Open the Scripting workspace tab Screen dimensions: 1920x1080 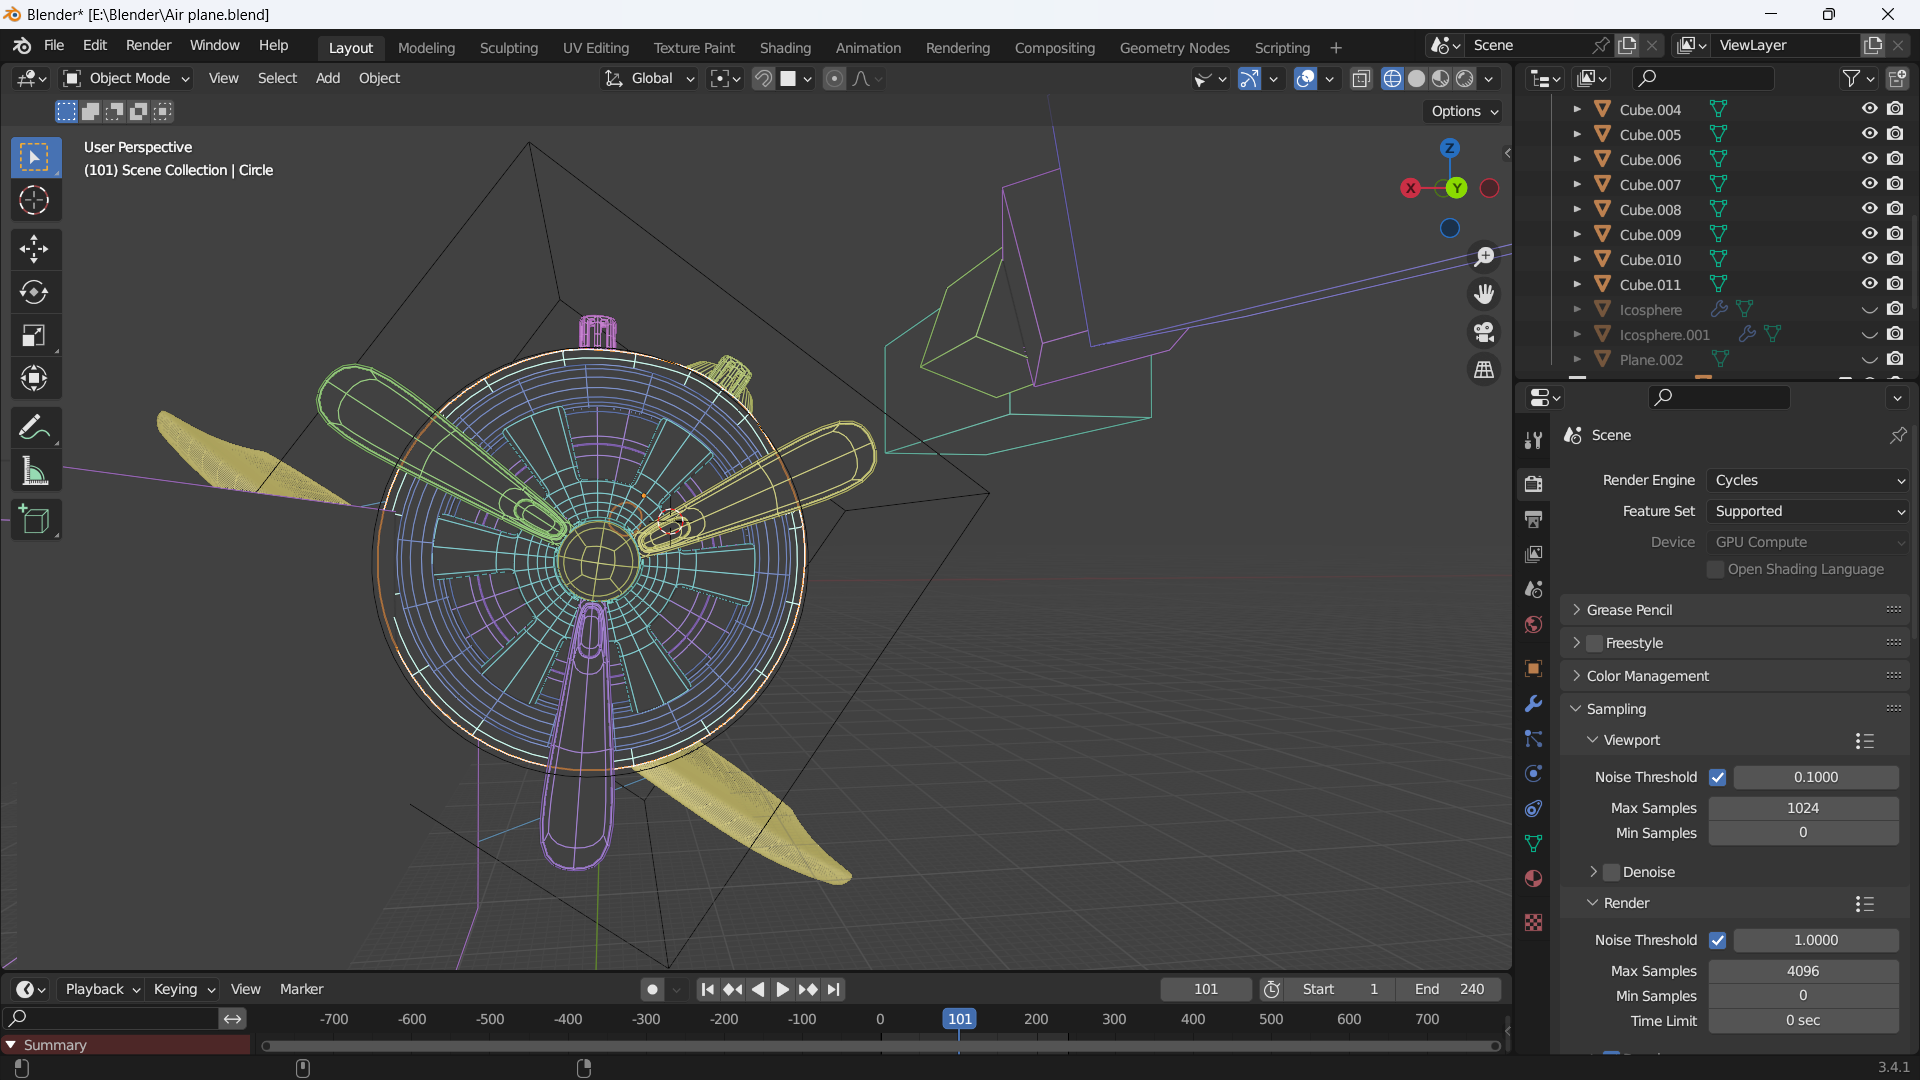click(1280, 47)
